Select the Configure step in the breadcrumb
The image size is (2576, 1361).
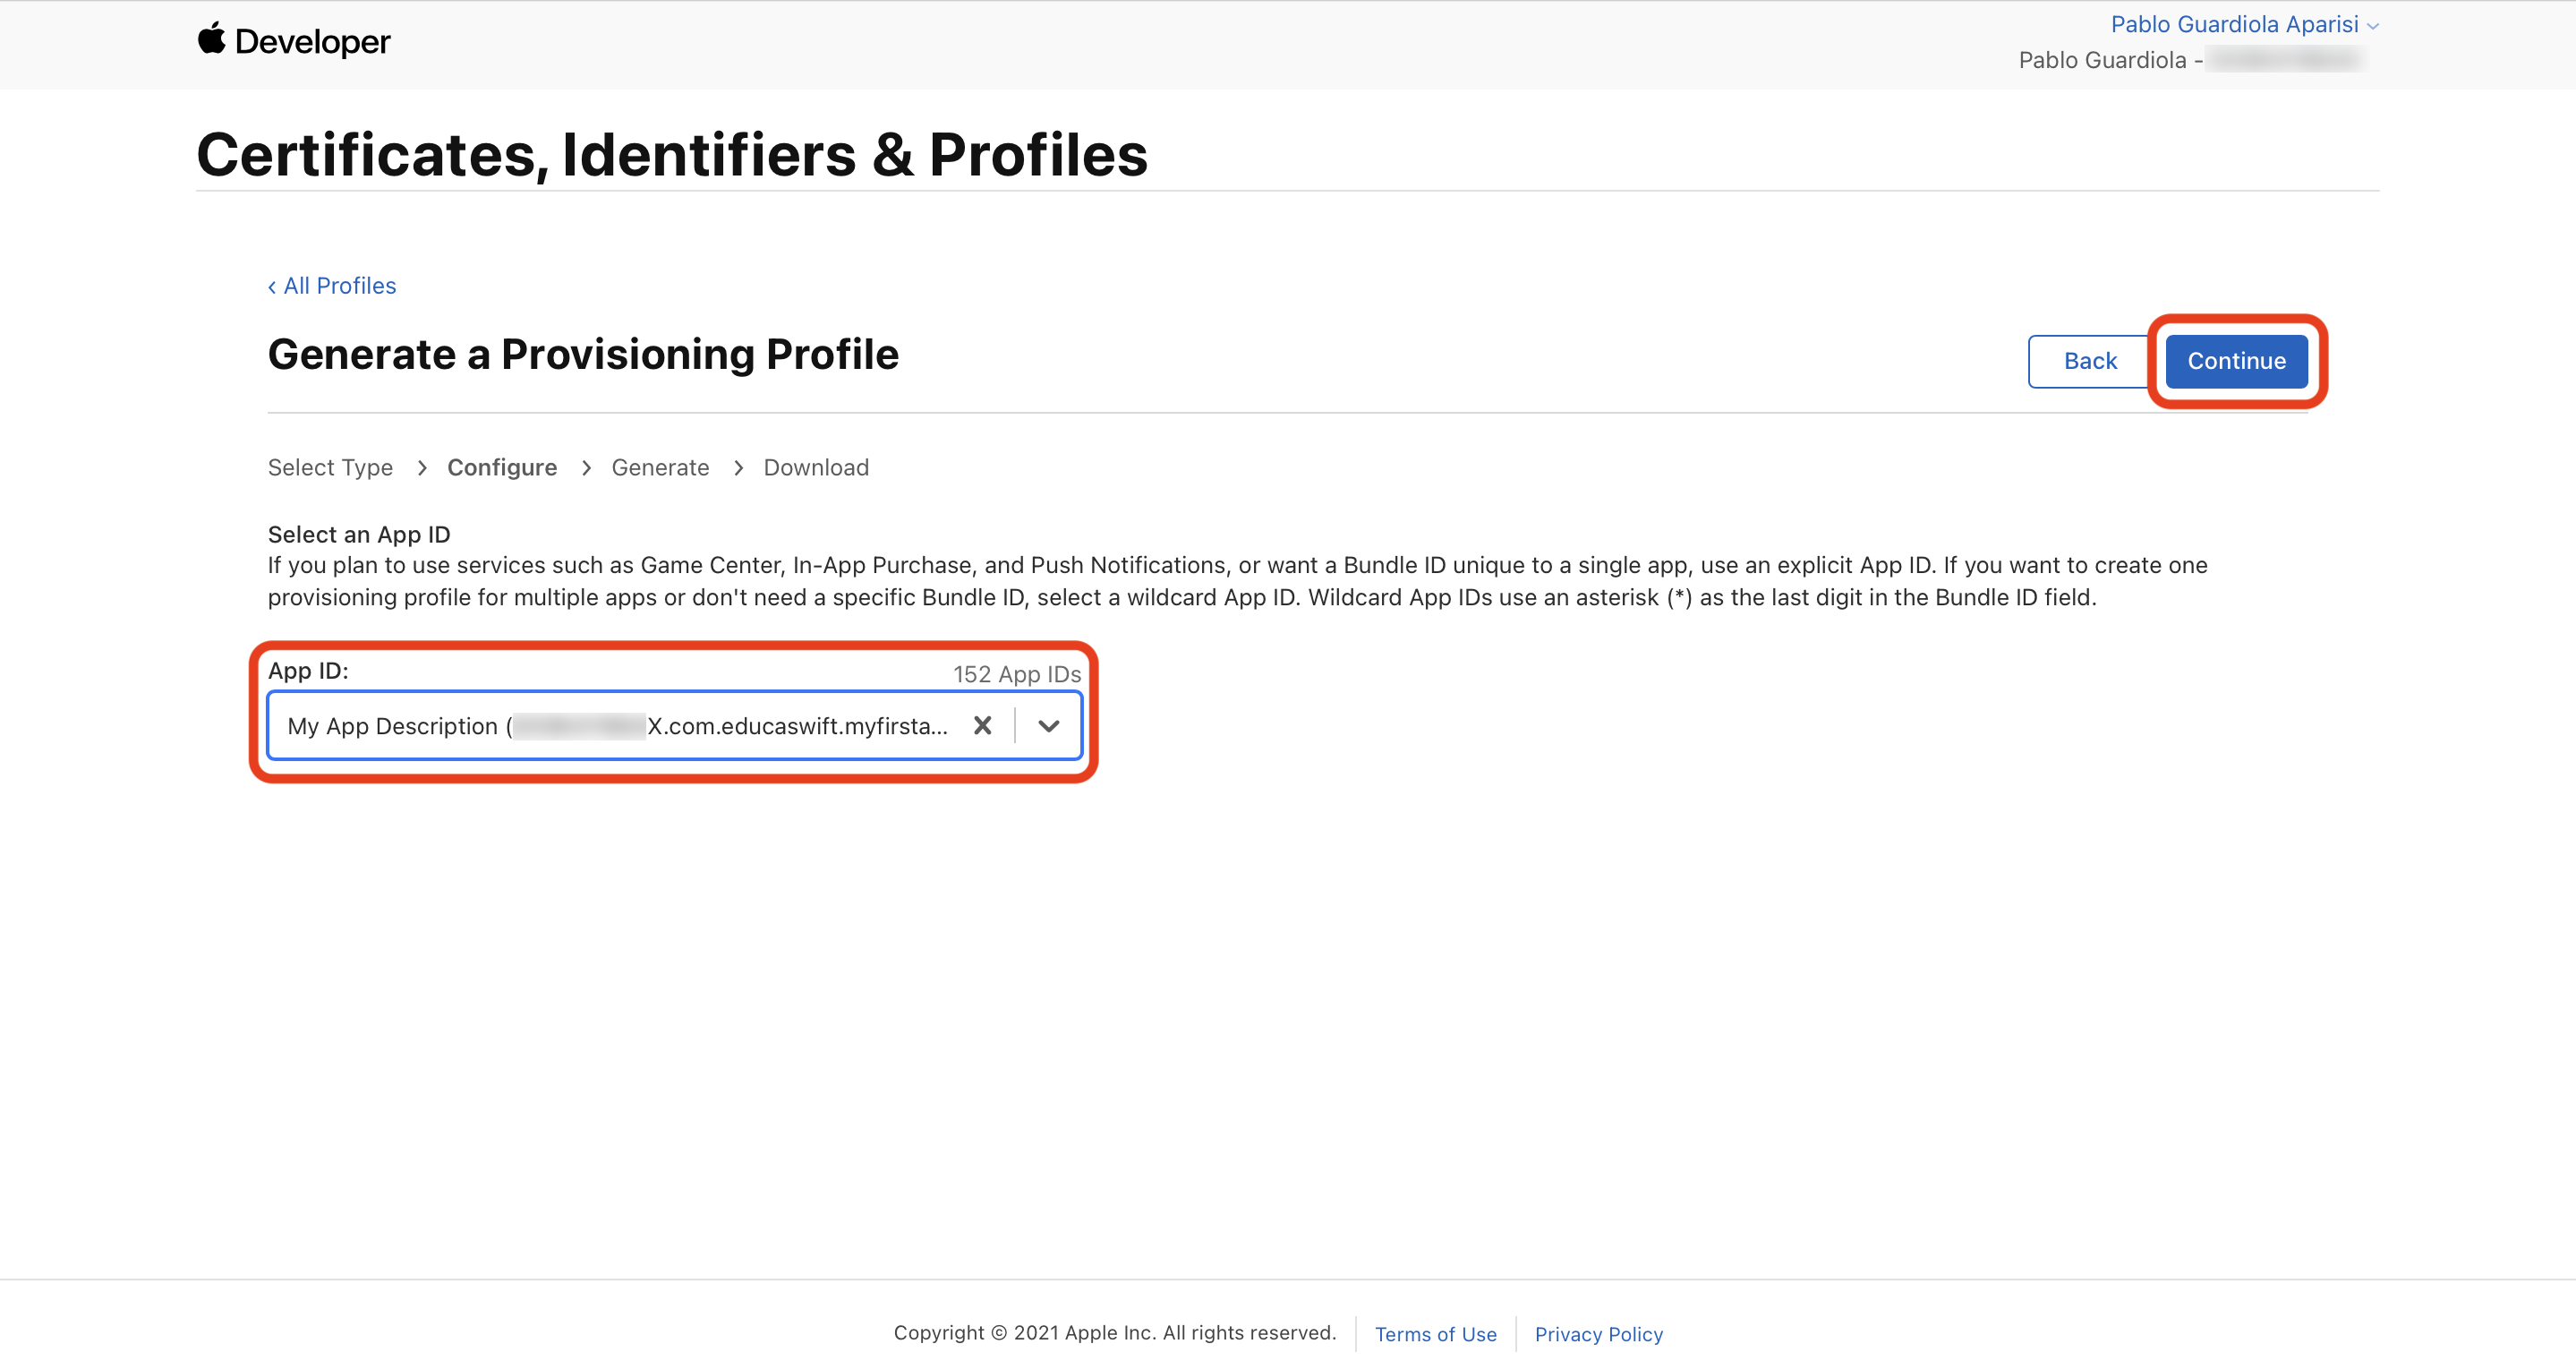502,468
